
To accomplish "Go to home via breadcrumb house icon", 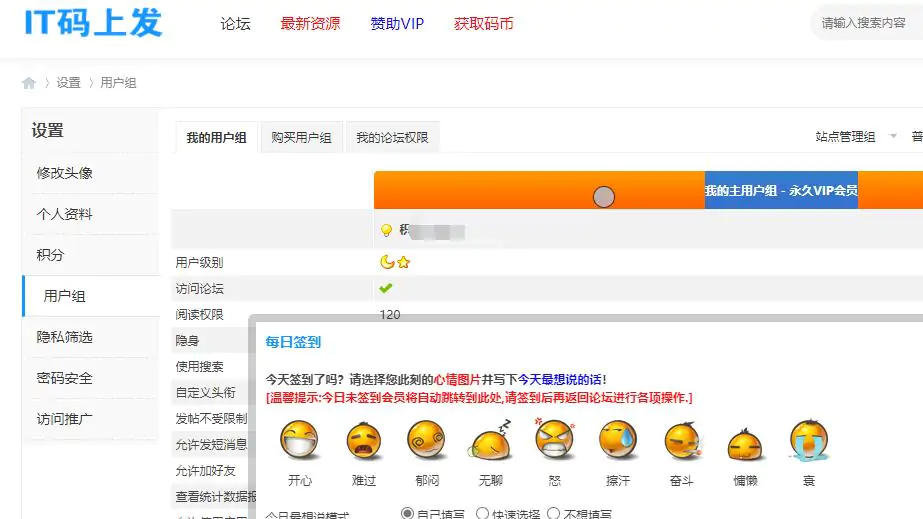I will [29, 83].
